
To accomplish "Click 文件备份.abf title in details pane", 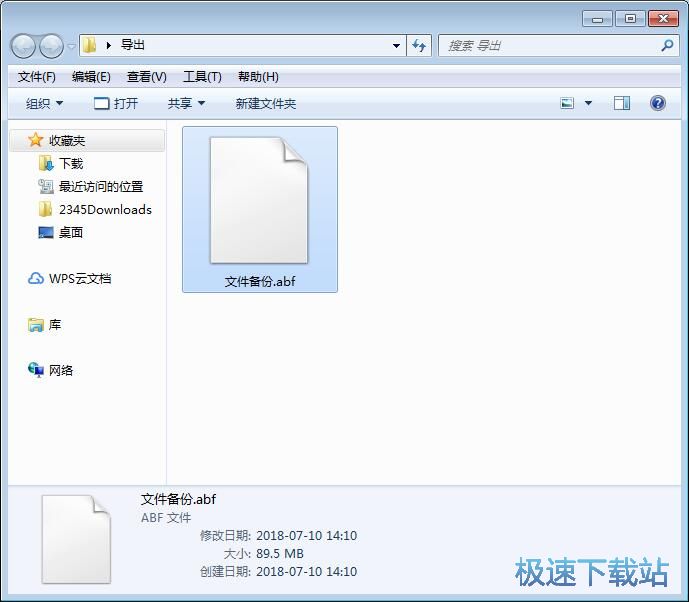I will (178, 499).
